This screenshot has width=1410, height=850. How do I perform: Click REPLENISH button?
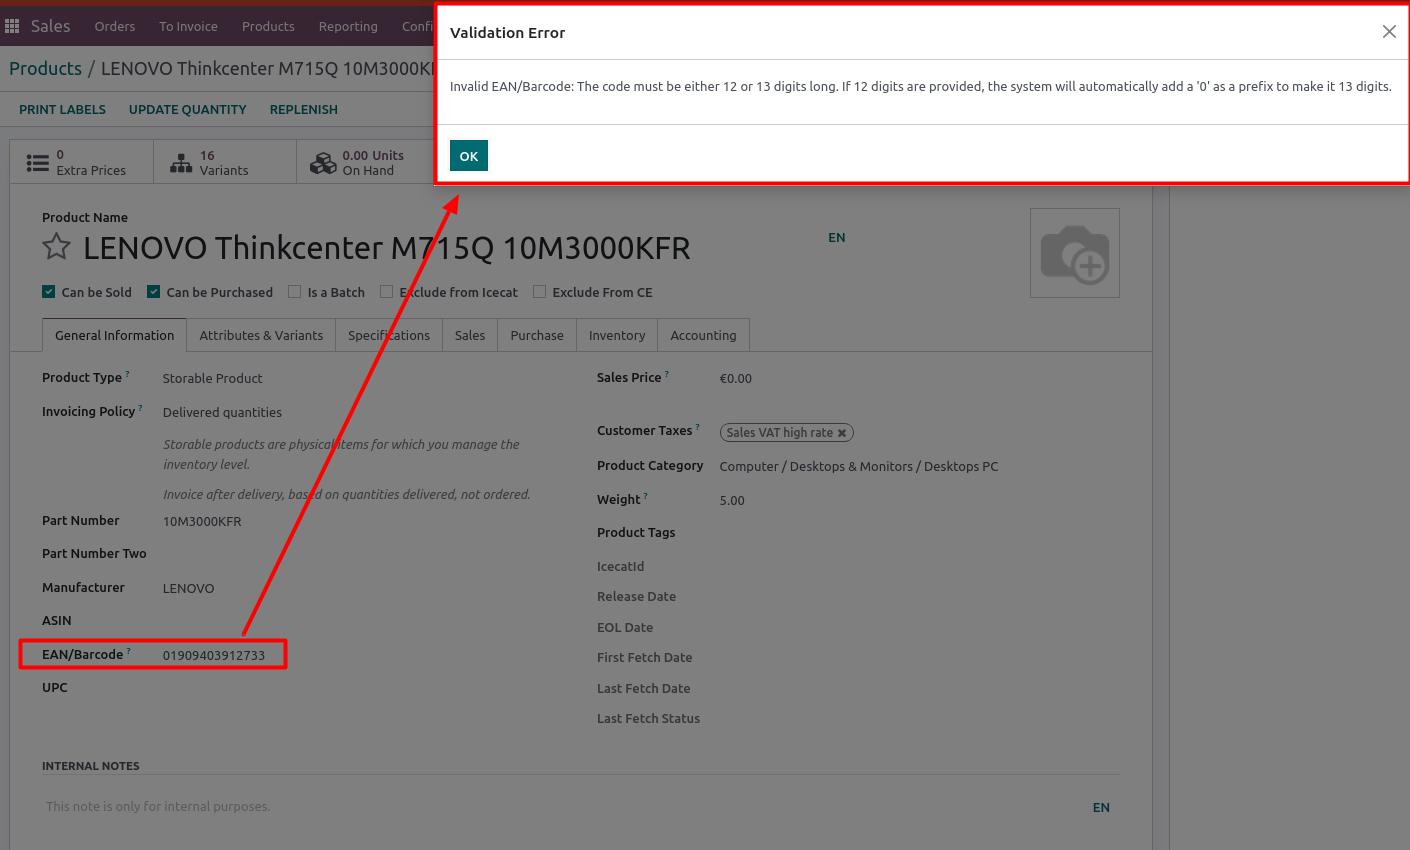pos(304,109)
